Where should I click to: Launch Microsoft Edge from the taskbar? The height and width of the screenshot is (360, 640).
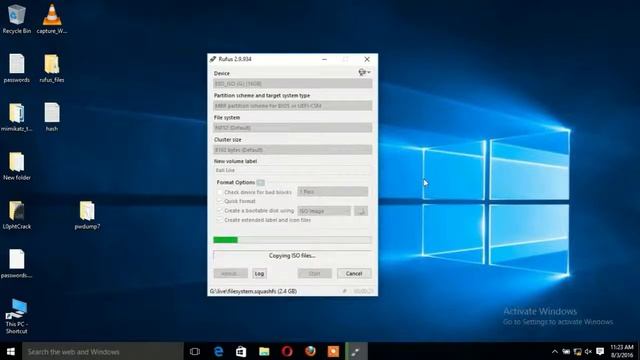(218, 351)
